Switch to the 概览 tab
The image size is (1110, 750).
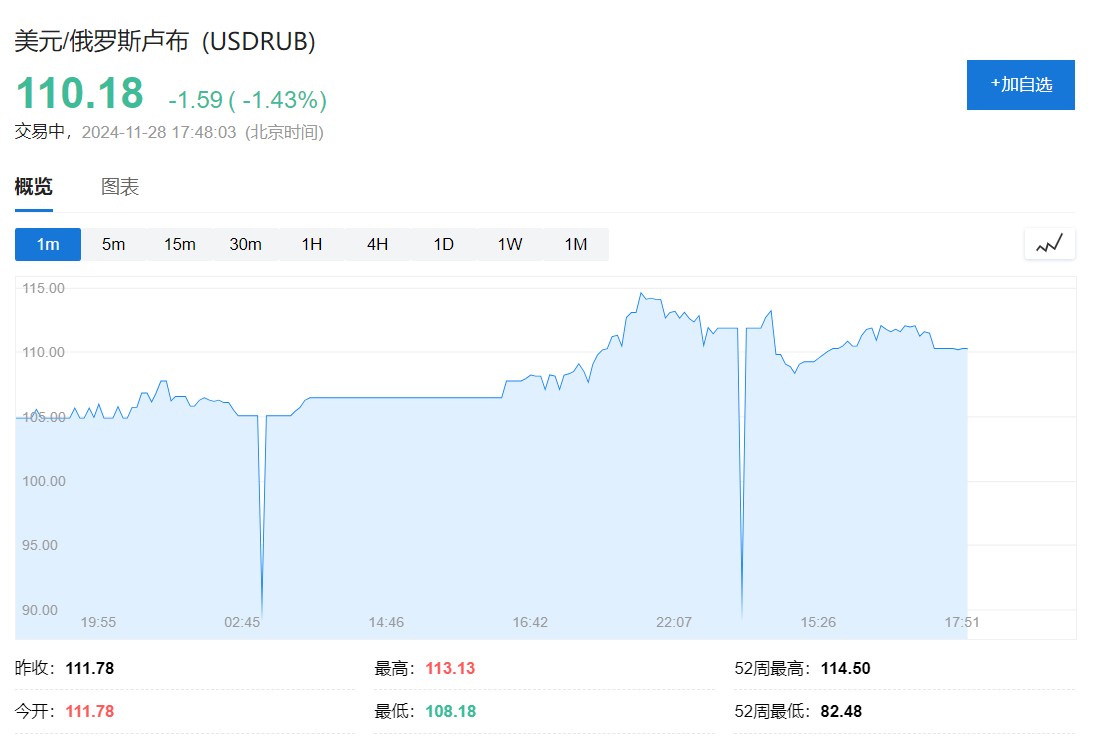click(34, 187)
